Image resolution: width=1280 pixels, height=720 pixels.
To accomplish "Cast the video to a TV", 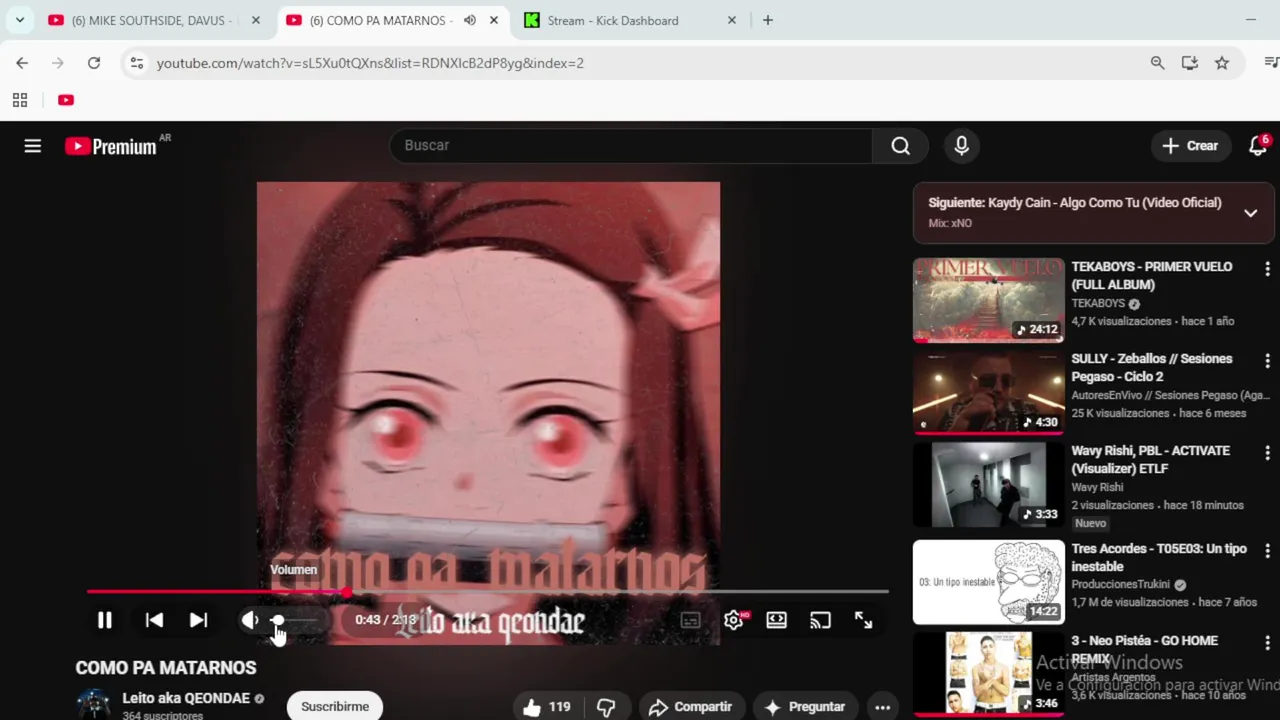I will click(x=820, y=620).
